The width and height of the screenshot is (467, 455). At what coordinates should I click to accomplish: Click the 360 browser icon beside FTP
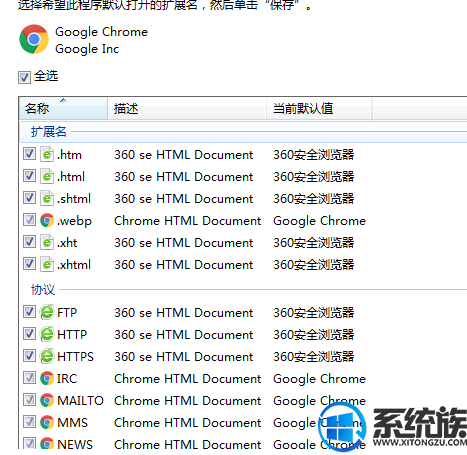coord(47,312)
